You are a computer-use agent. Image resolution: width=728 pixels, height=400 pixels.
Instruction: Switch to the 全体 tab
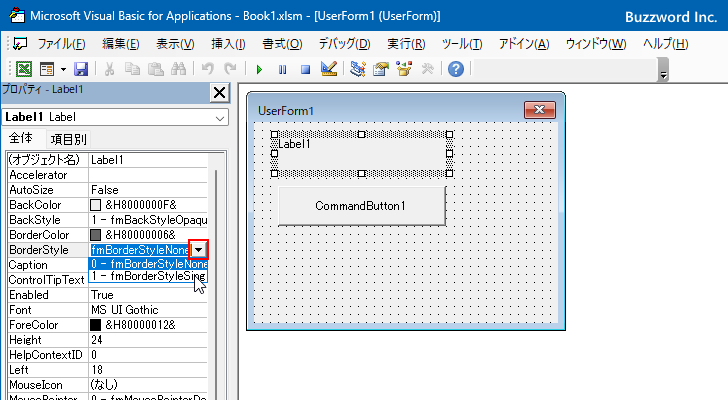pyautogui.click(x=21, y=138)
